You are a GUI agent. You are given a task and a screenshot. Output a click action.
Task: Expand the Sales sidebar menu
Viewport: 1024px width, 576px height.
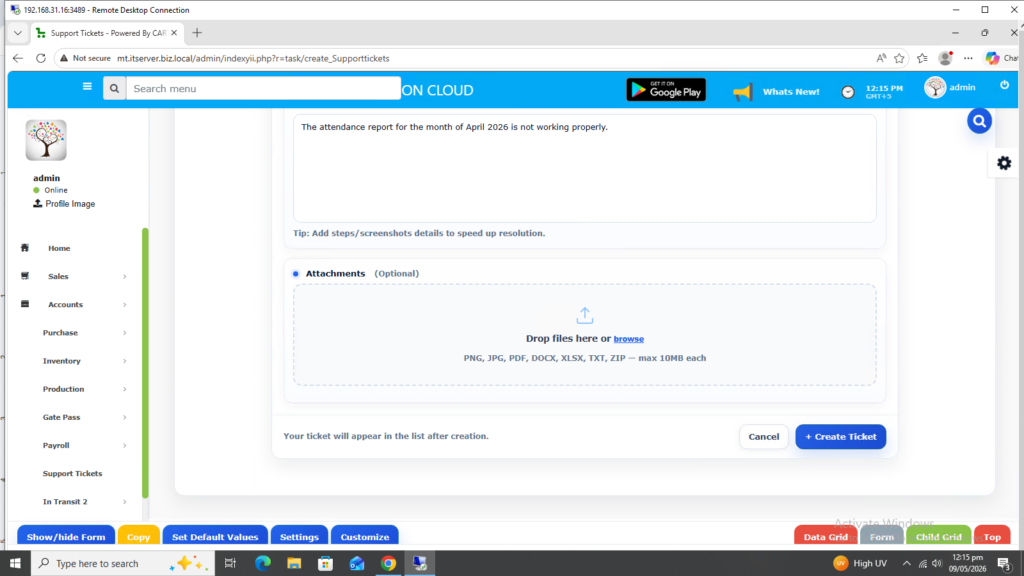[x=73, y=276]
